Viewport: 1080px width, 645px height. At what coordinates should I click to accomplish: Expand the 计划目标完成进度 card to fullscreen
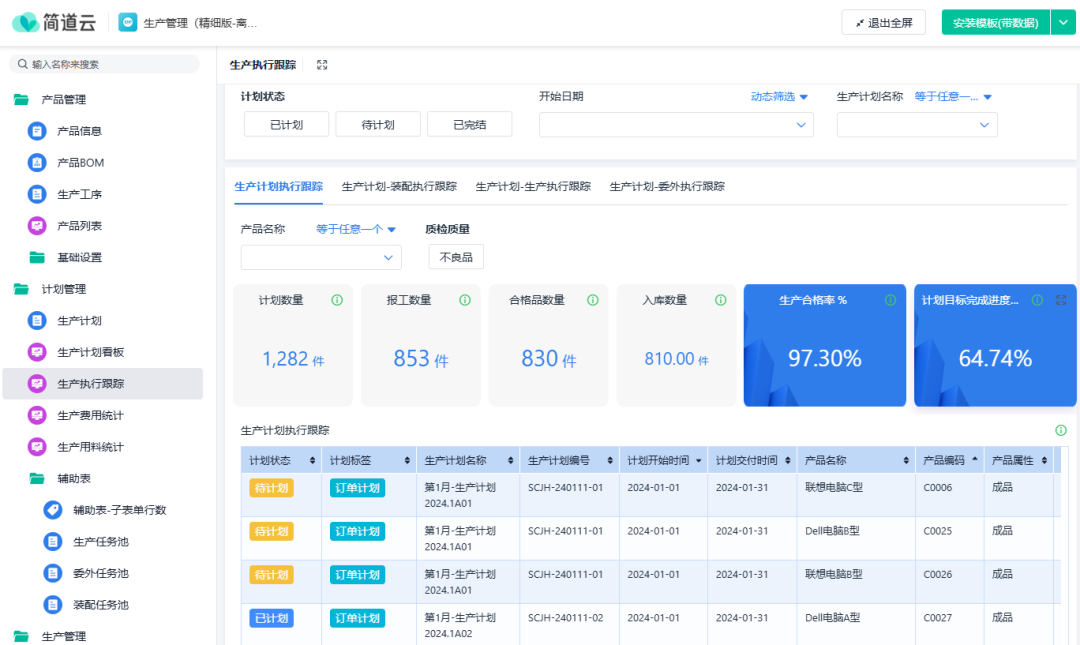(1061, 300)
